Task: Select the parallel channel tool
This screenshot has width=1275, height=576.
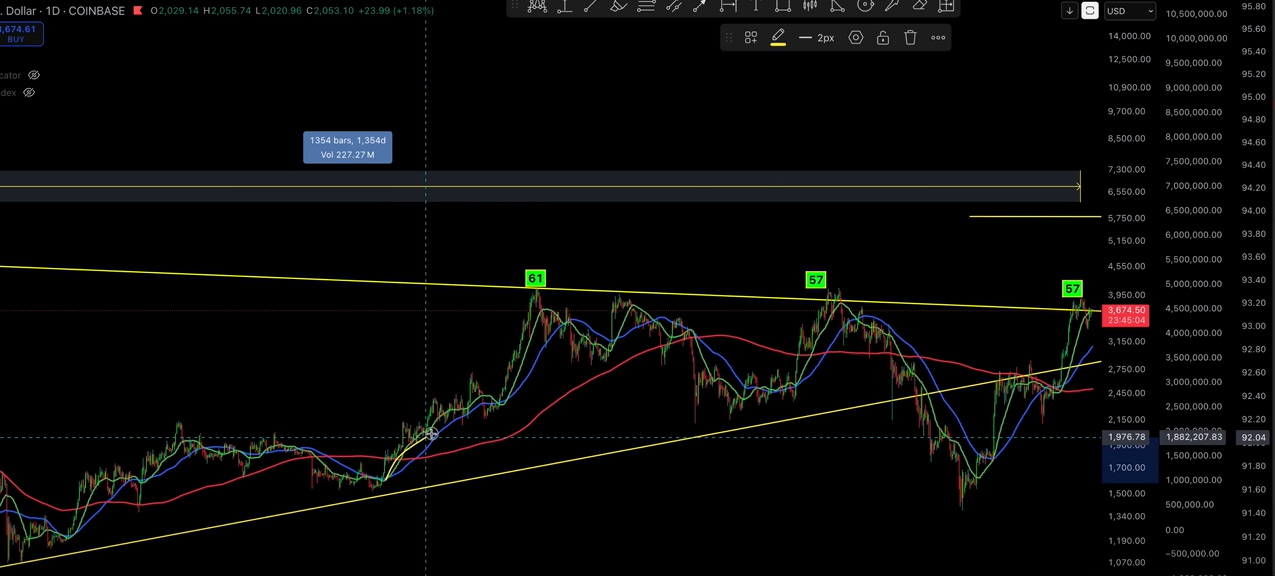Action: 673,6
